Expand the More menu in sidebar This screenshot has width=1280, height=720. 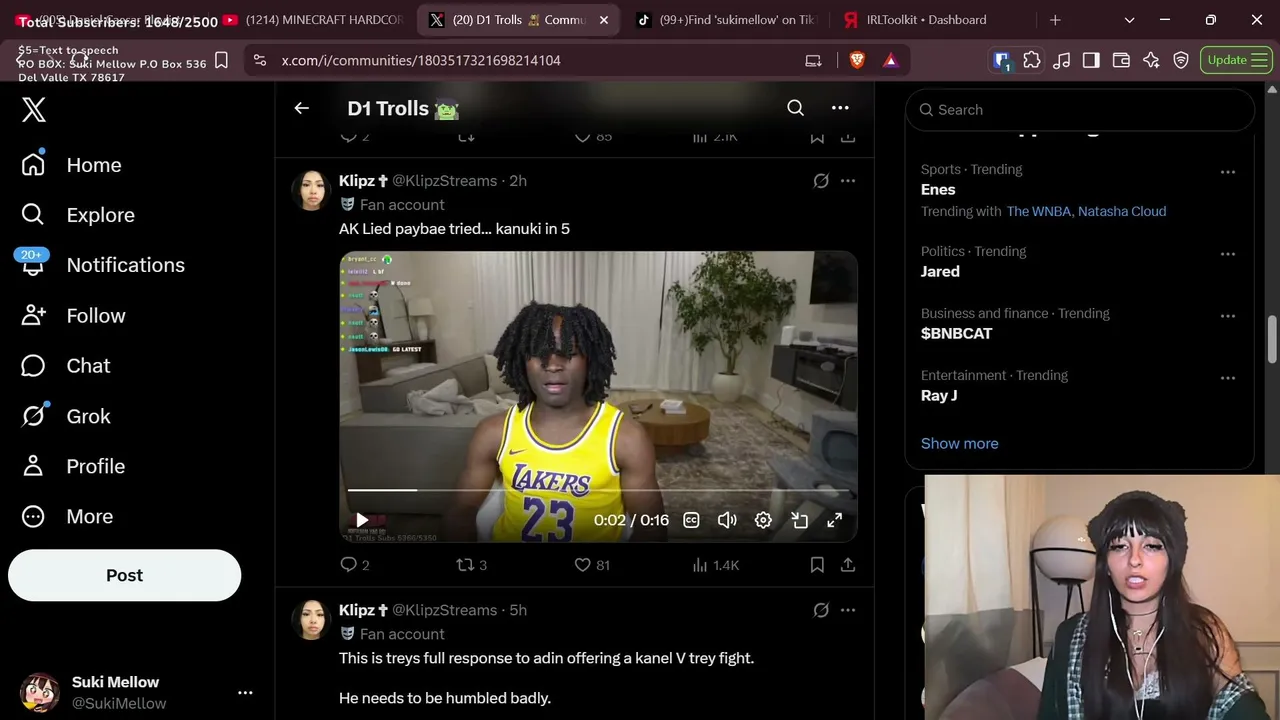(x=67, y=516)
